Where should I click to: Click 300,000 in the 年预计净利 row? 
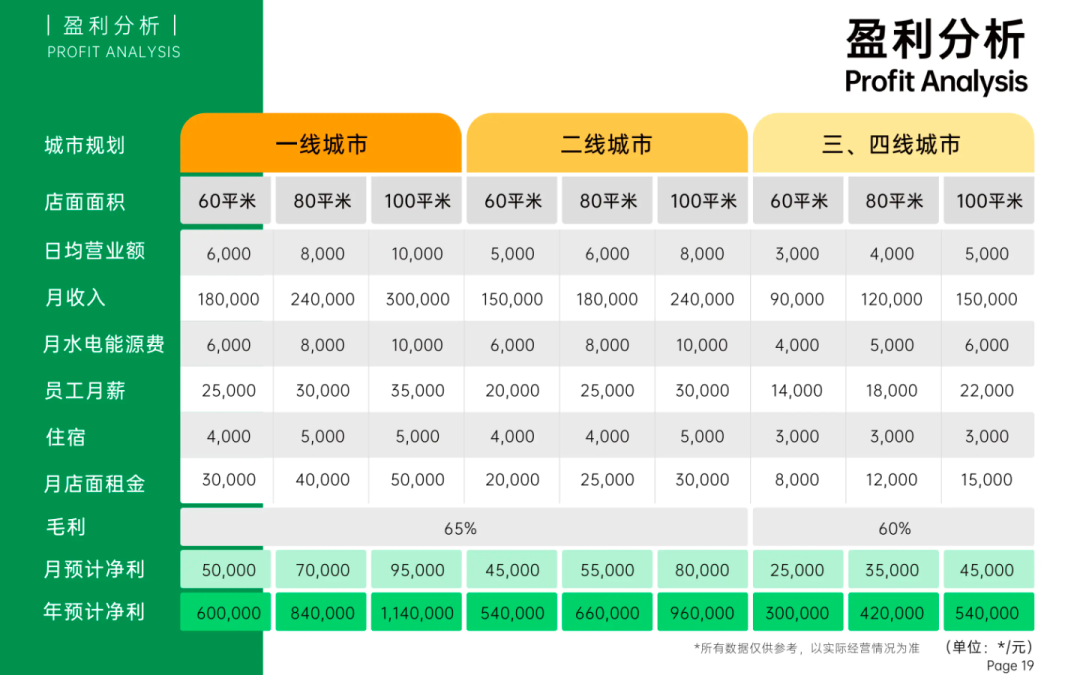pyautogui.click(x=797, y=612)
